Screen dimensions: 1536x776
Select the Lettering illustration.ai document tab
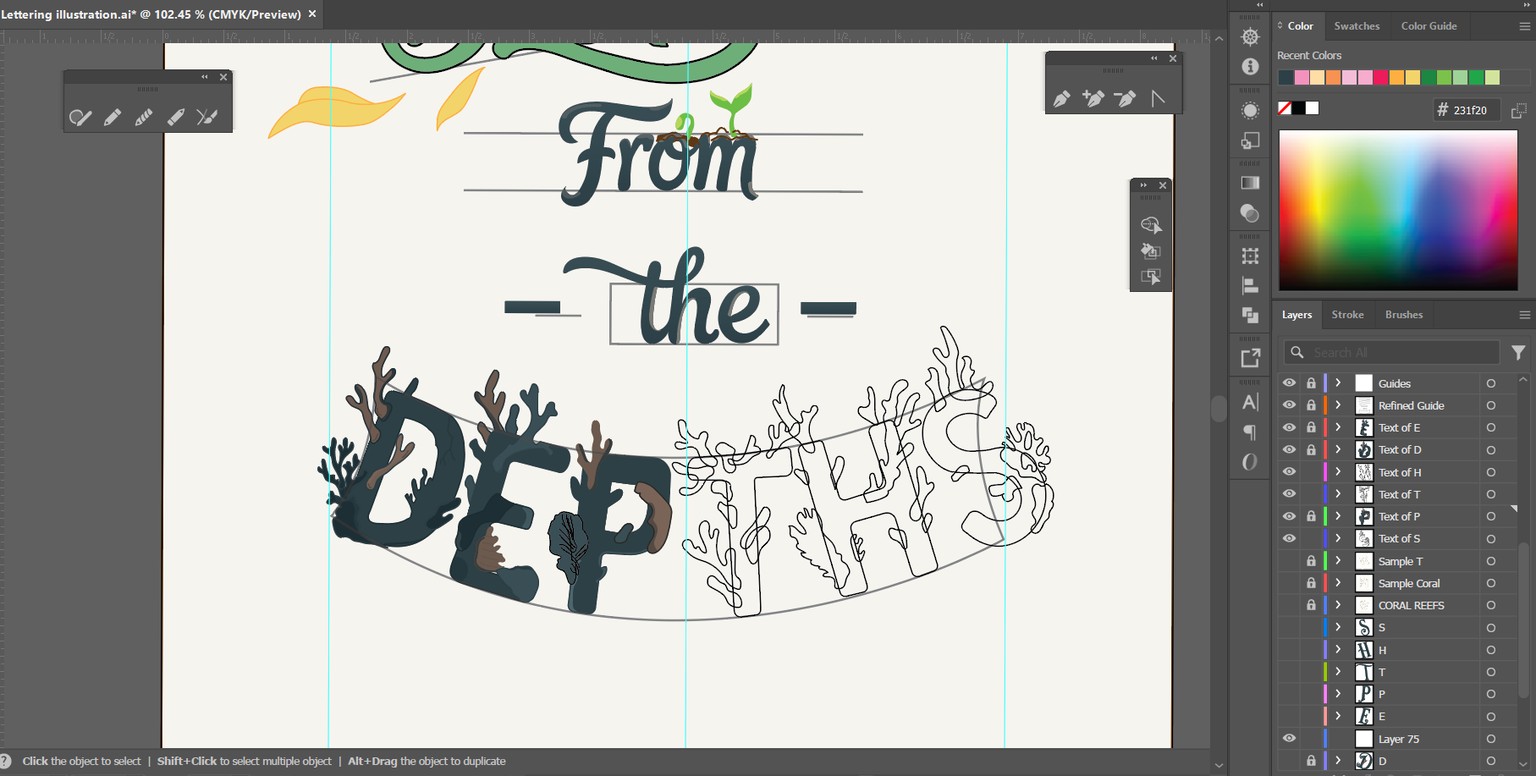(x=151, y=14)
